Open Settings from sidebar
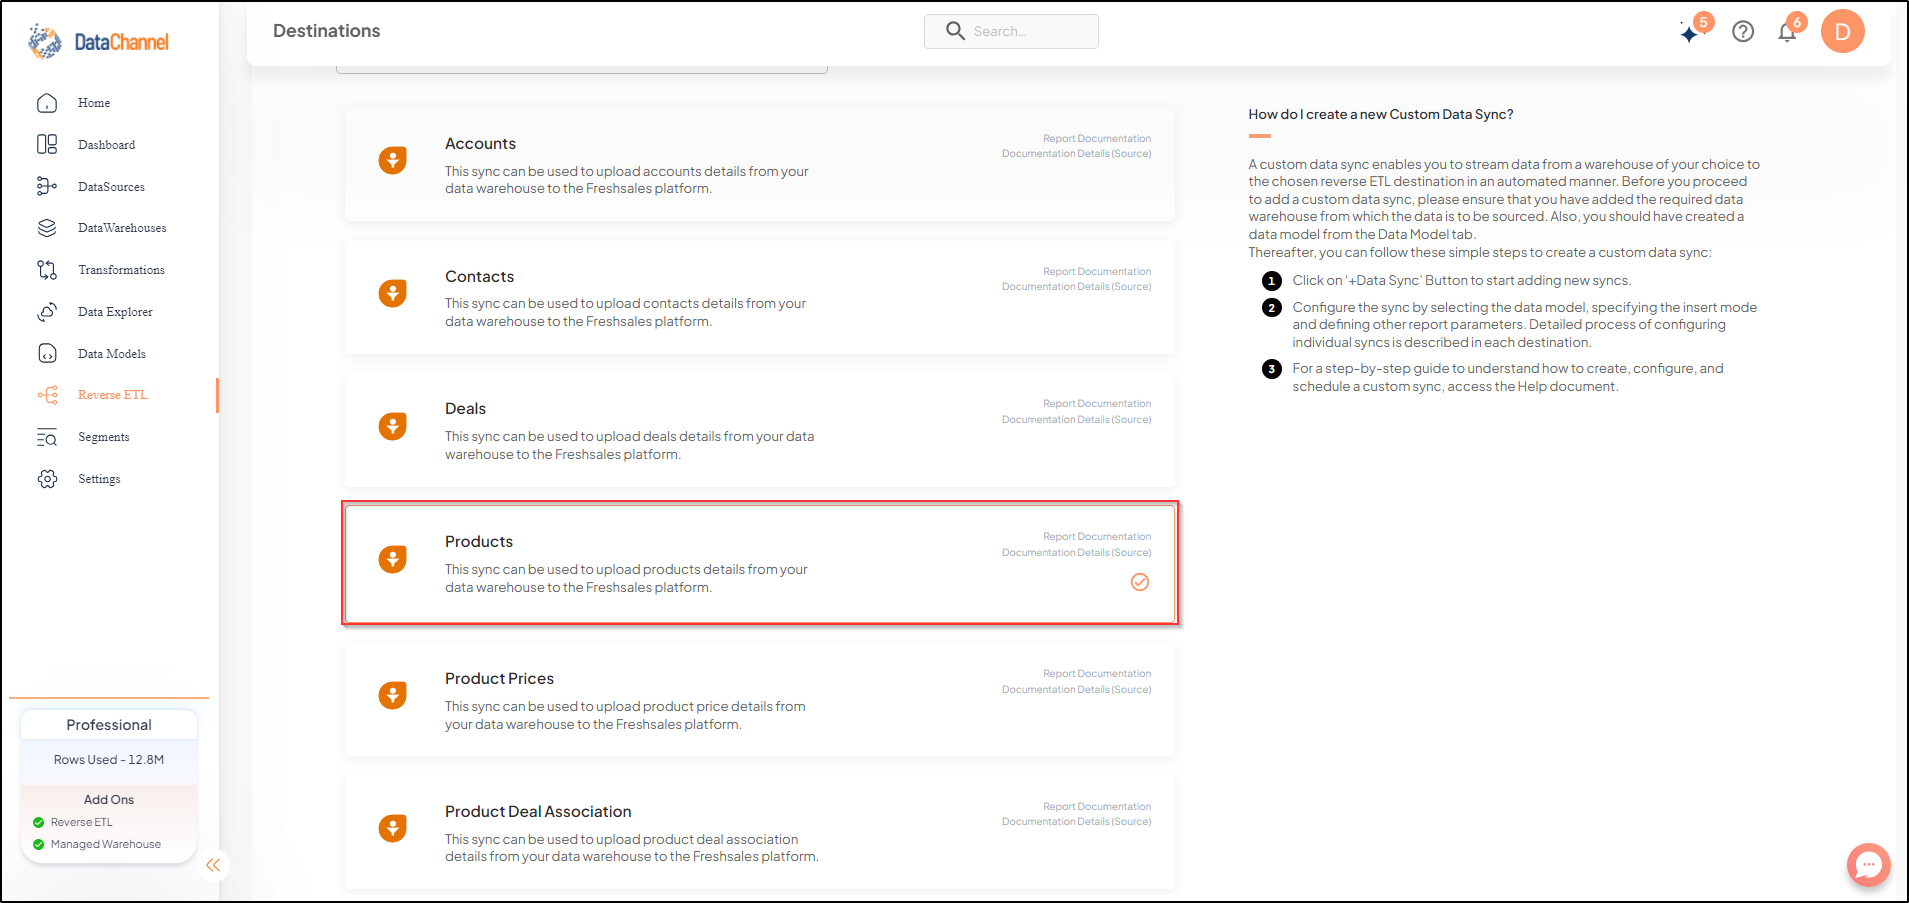The image size is (1909, 903). click(x=99, y=479)
